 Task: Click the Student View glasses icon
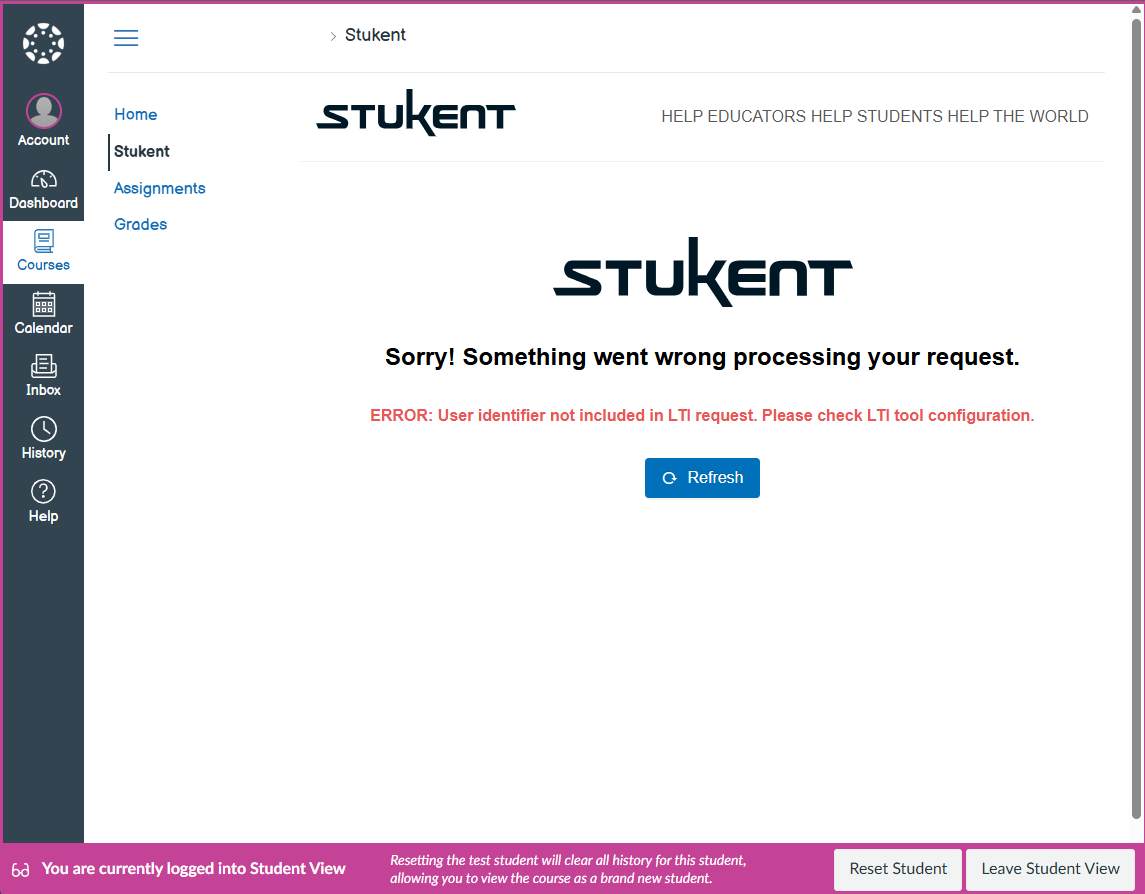21,870
